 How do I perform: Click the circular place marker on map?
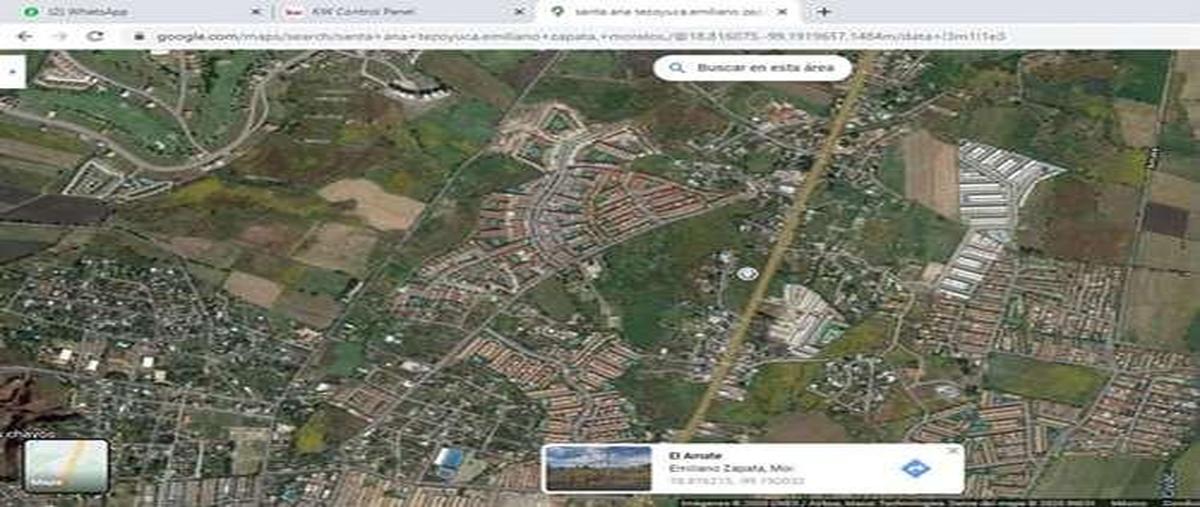[745, 273]
